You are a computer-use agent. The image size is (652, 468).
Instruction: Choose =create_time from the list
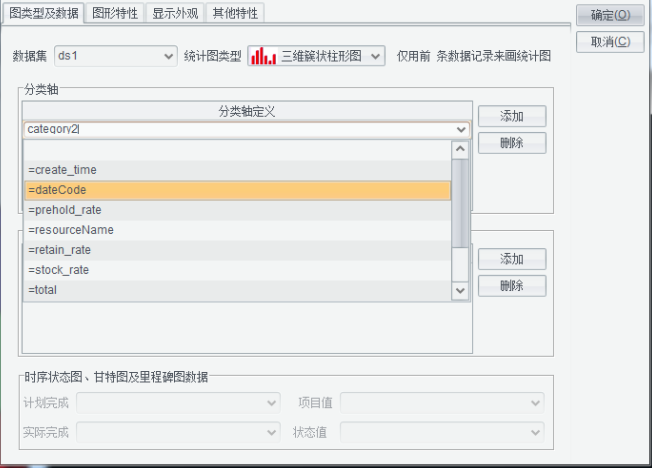pos(237,170)
